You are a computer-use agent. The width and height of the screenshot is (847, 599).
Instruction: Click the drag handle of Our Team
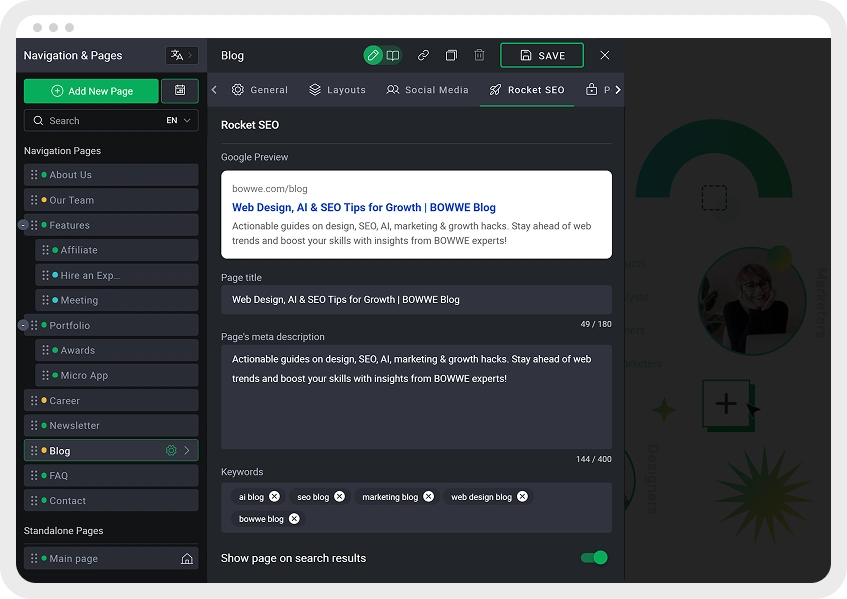pos(34,200)
